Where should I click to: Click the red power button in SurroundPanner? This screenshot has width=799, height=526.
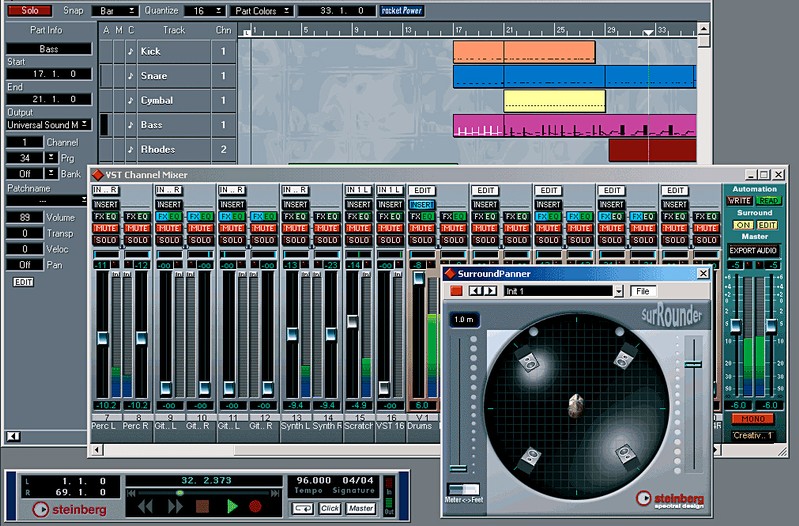tap(456, 291)
